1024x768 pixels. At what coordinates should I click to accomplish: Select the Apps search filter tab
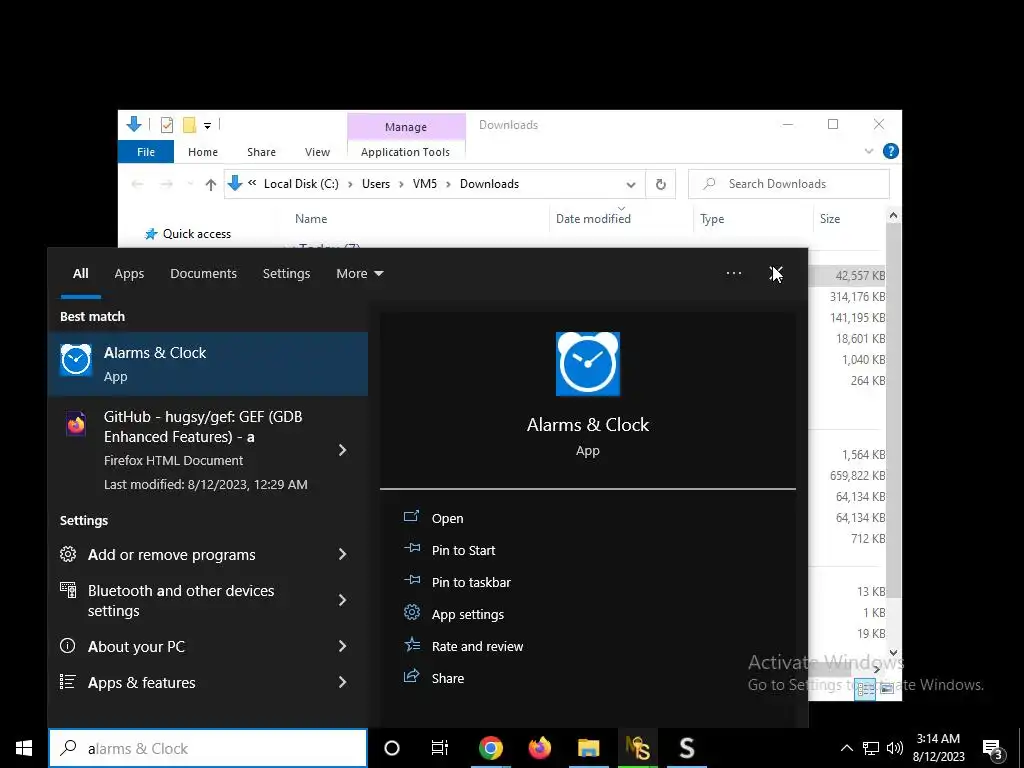(129, 274)
